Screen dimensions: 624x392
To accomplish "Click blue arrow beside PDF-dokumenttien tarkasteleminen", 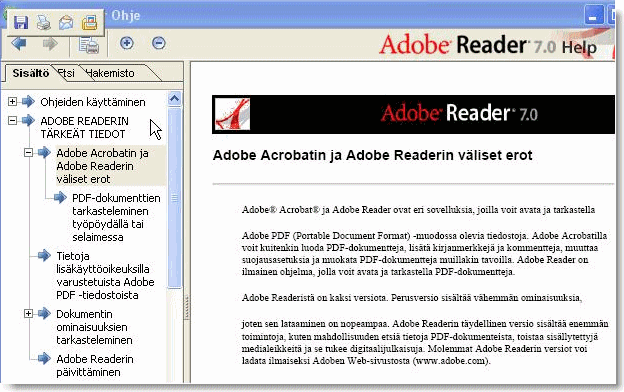I will coord(60,197).
